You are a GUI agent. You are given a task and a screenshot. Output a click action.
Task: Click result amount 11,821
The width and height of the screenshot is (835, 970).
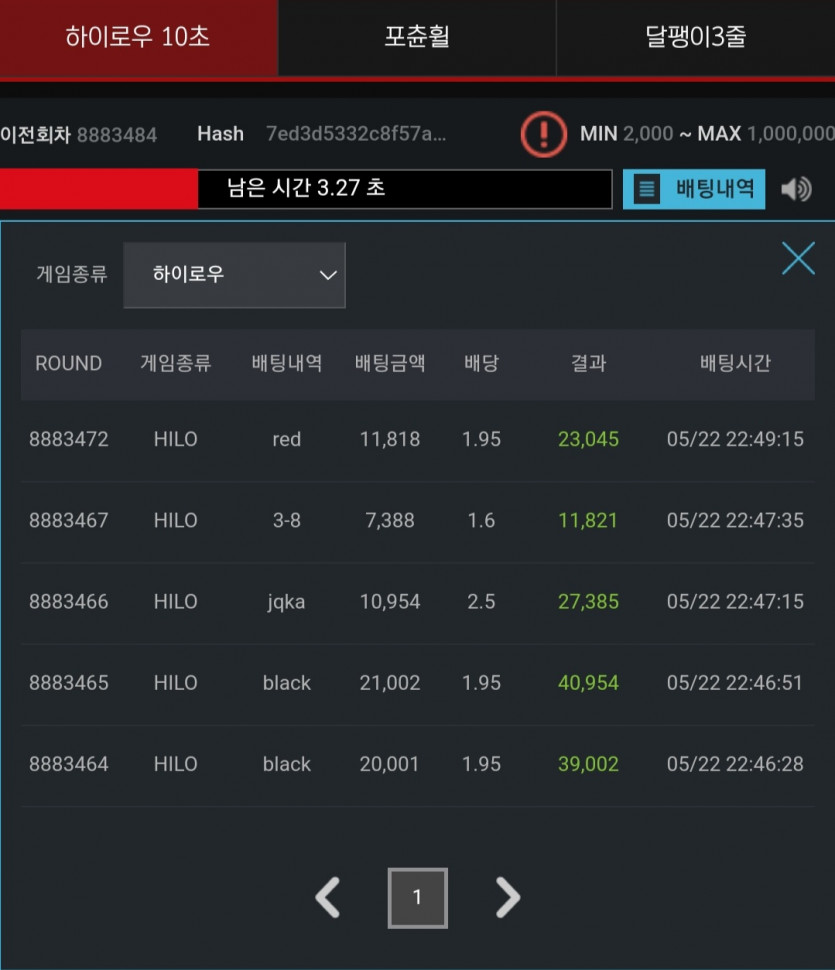coord(588,521)
